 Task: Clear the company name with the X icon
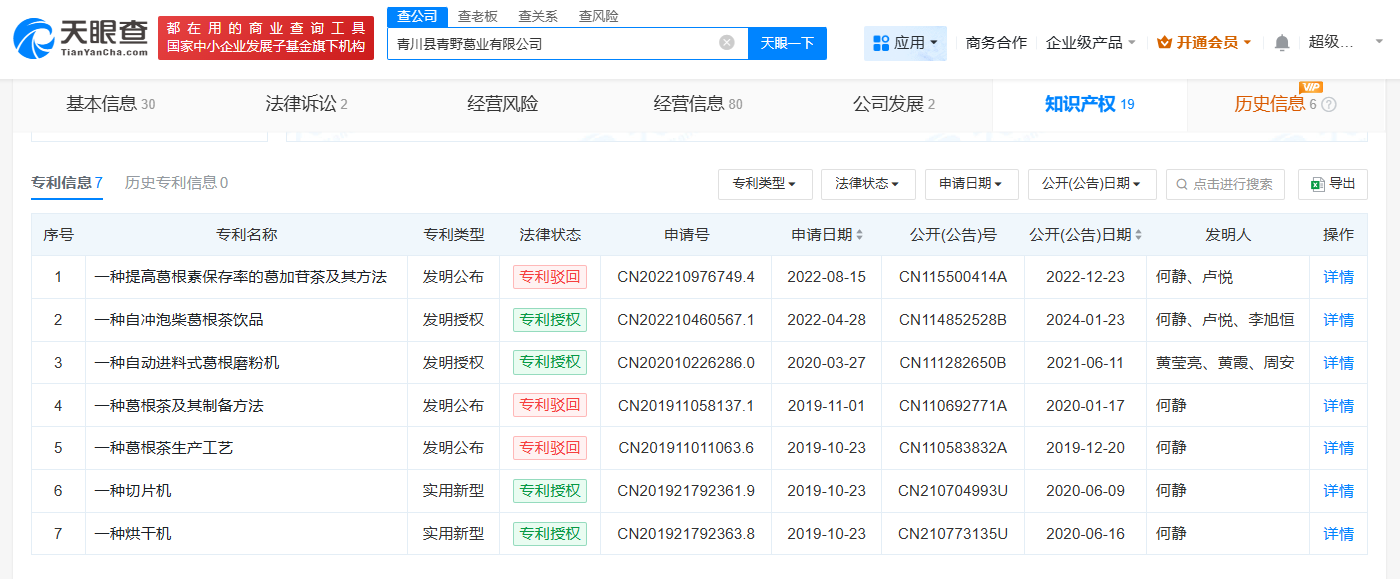click(x=728, y=43)
